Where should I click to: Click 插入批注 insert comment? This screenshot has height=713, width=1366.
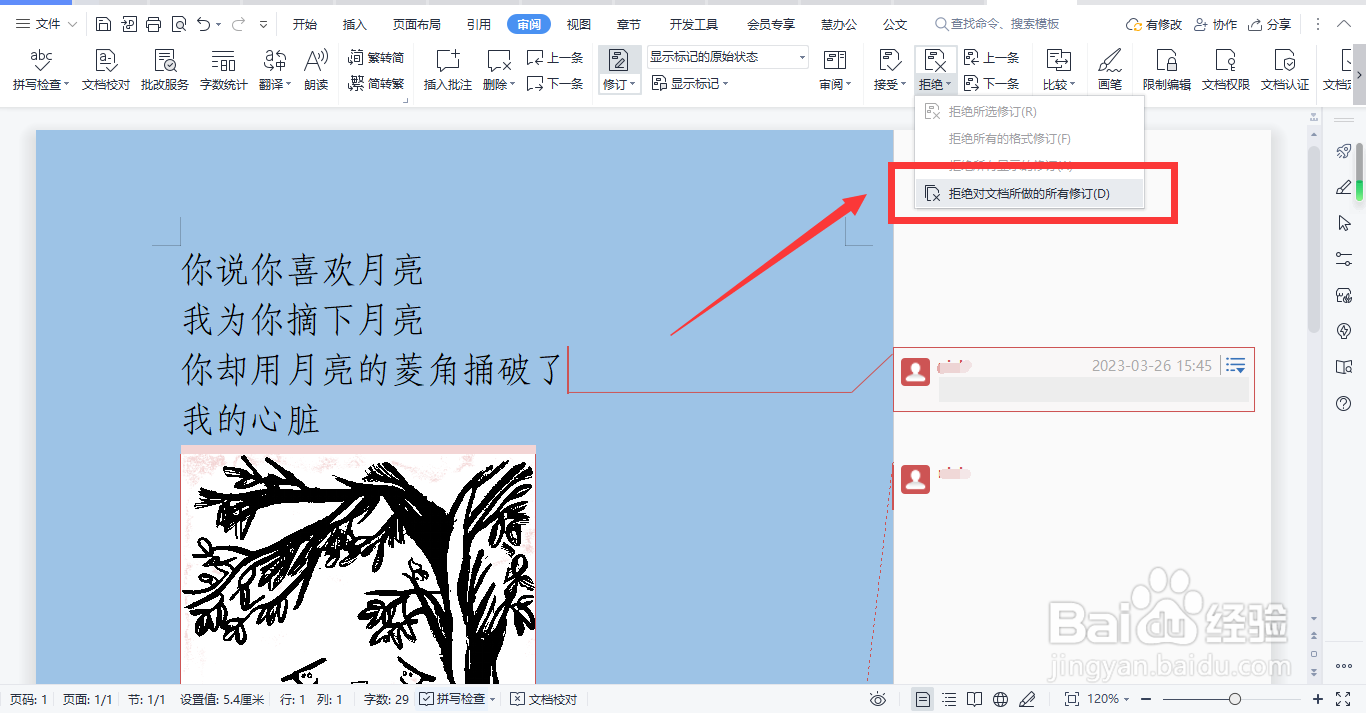[x=448, y=71]
